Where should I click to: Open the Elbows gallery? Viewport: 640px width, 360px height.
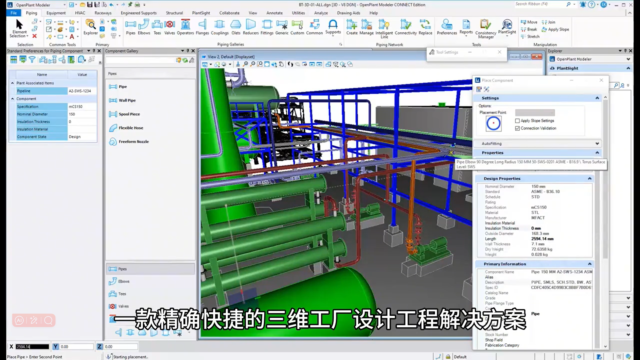(144, 27)
